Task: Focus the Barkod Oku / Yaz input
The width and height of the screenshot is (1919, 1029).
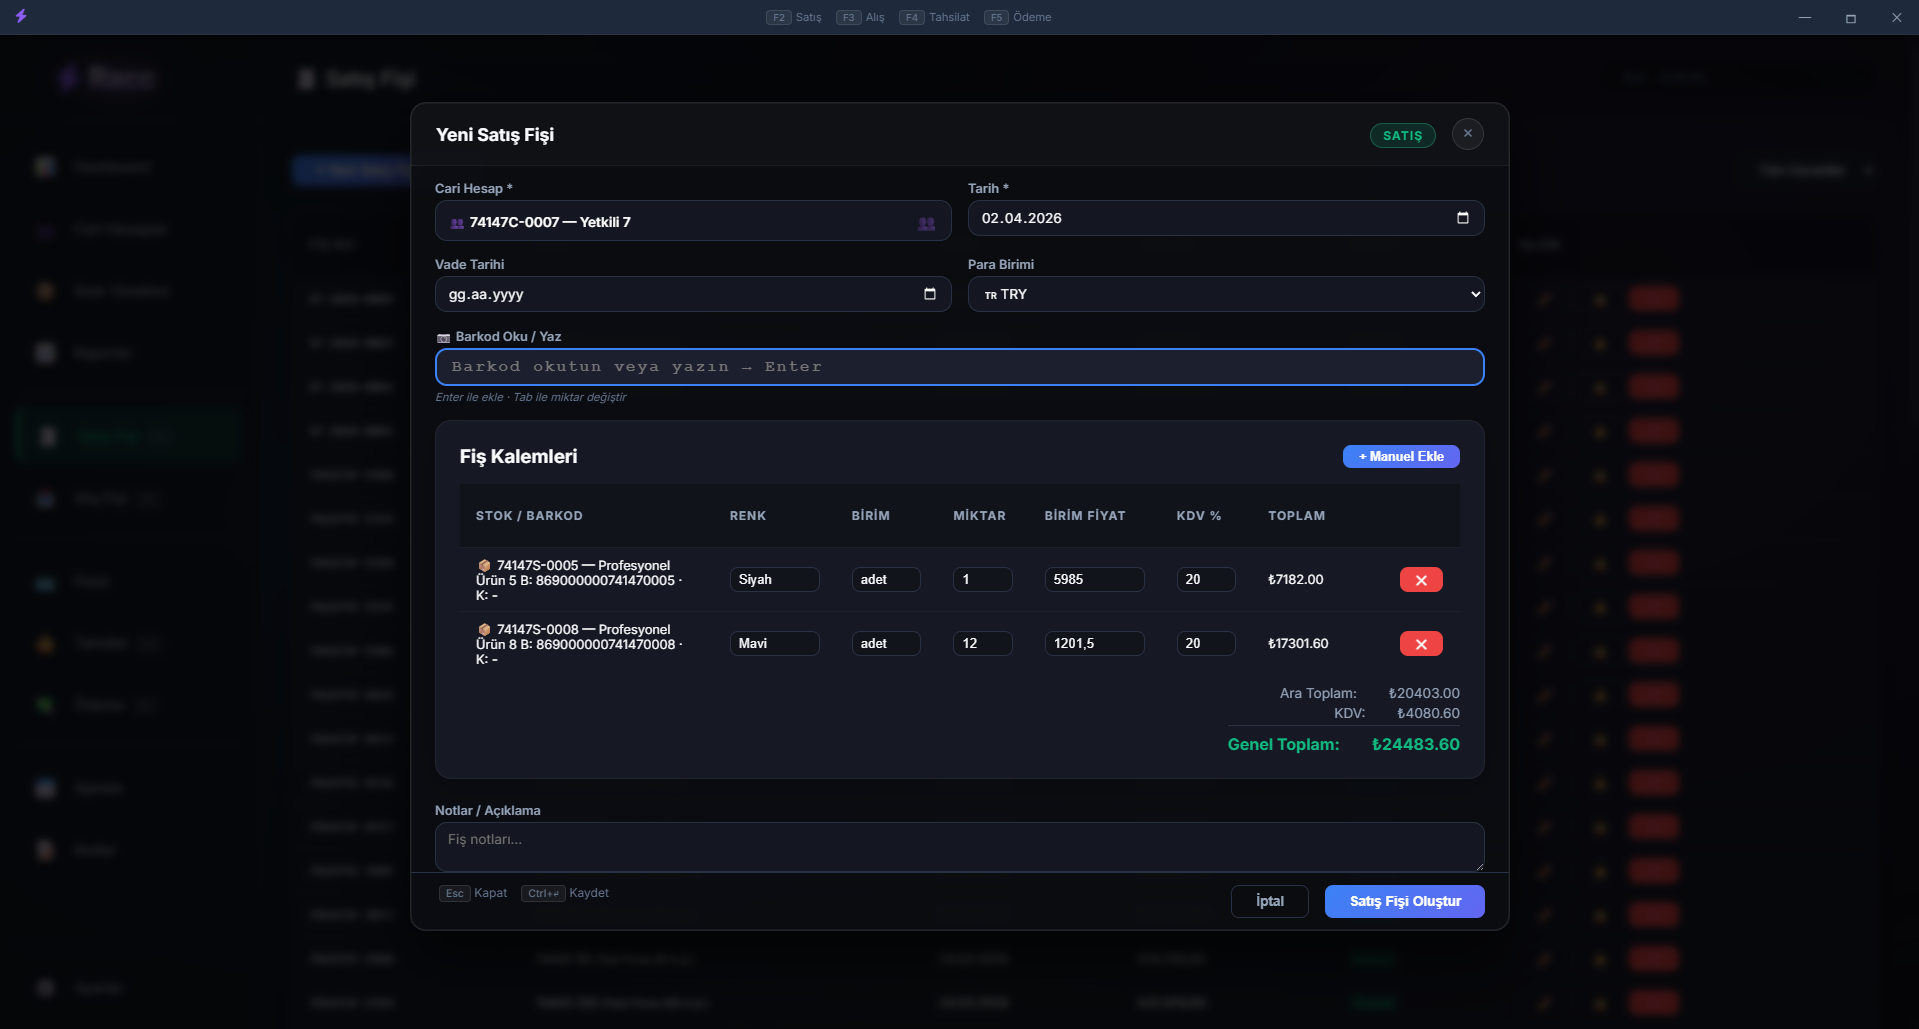Action: [959, 367]
